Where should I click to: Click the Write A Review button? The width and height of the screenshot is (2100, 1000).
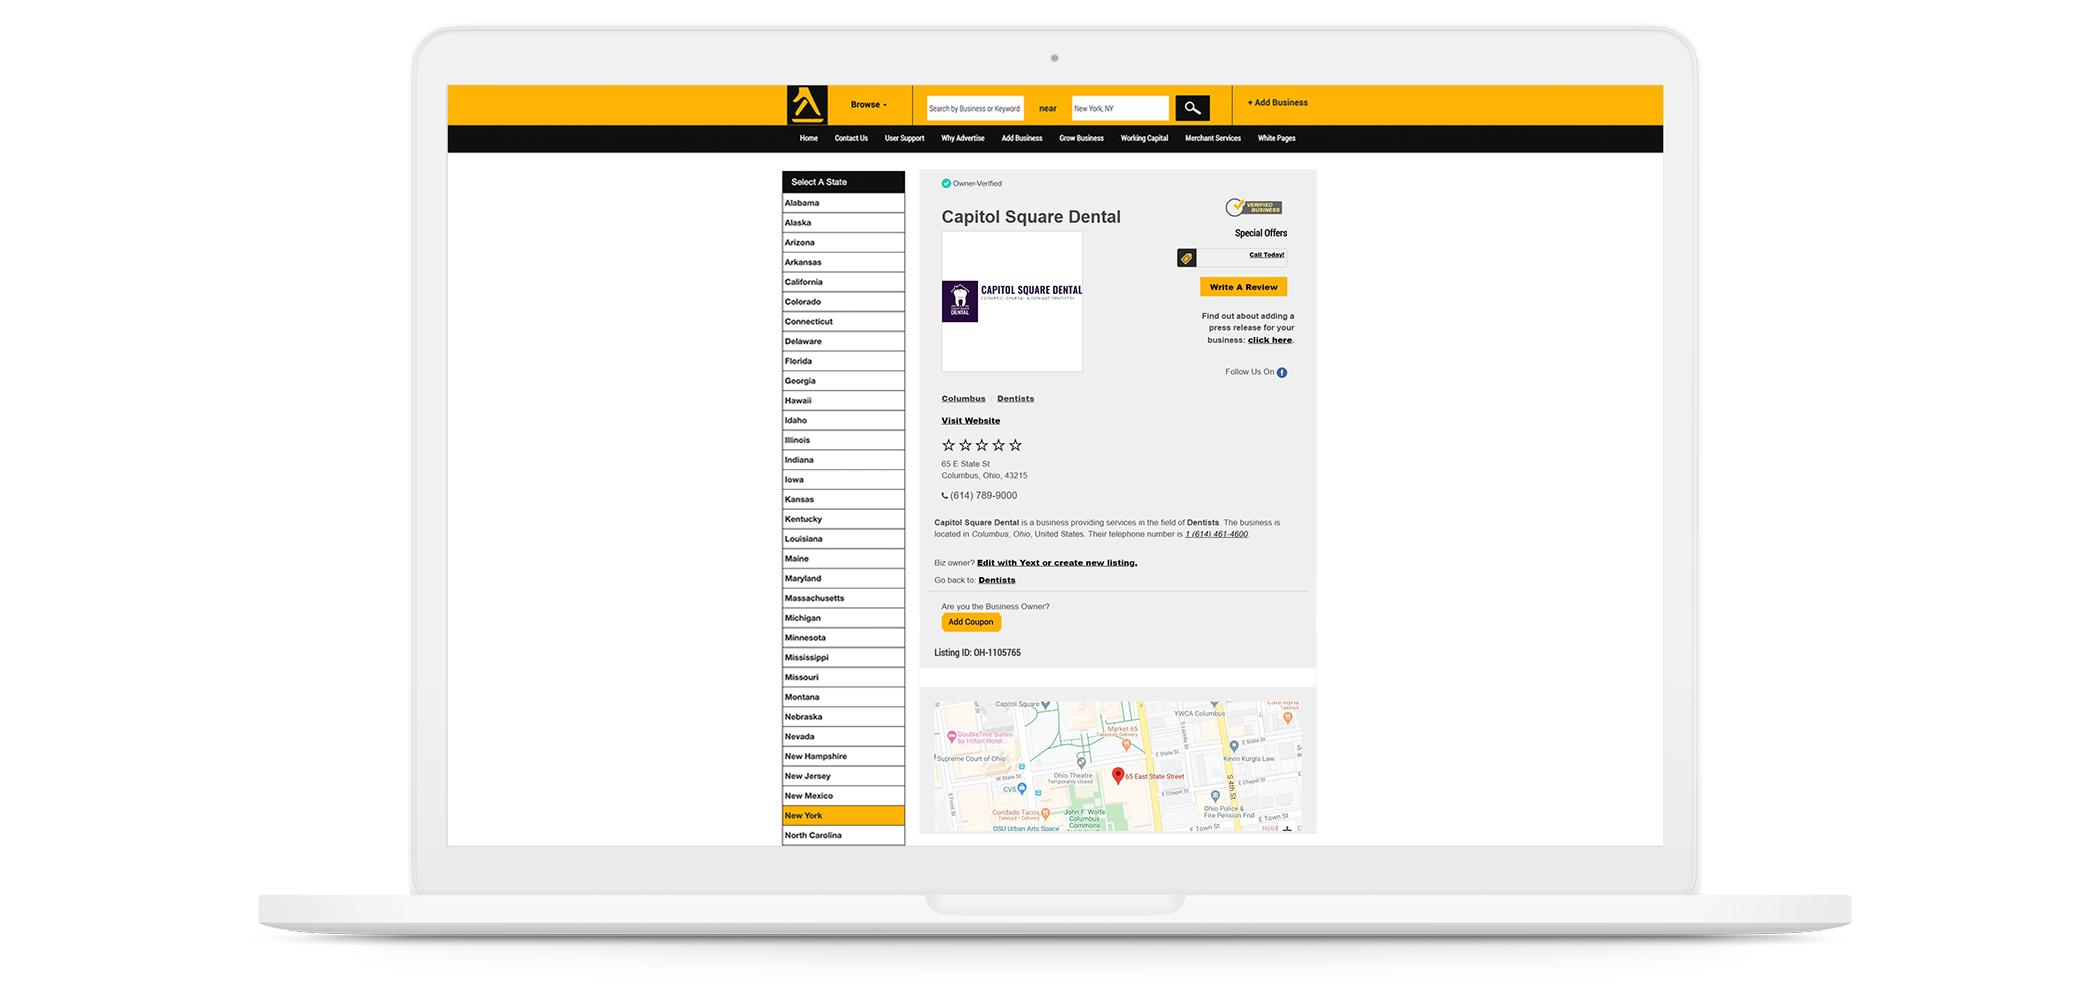[1243, 287]
